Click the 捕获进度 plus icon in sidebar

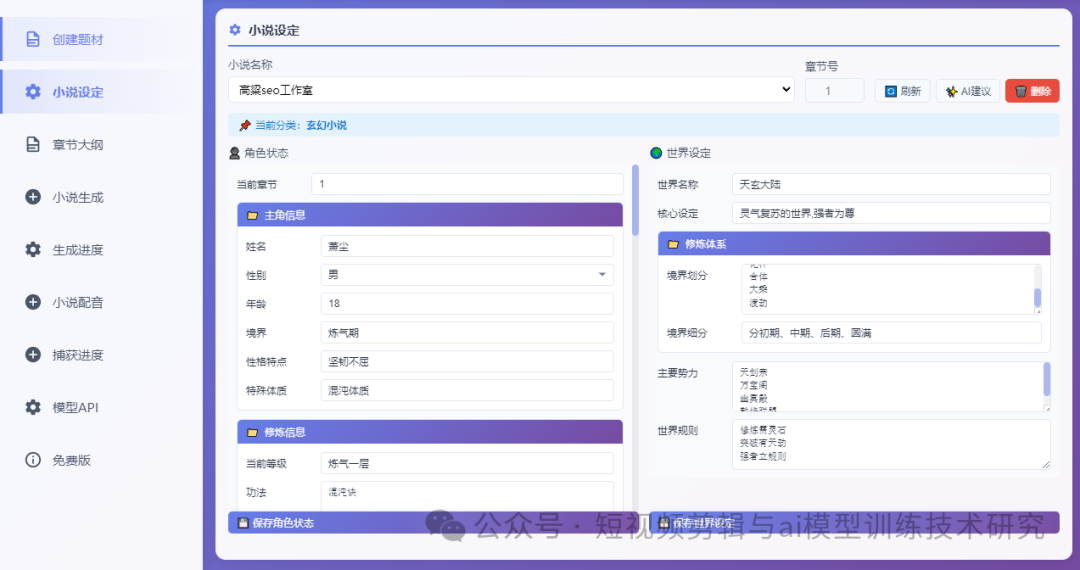point(32,355)
